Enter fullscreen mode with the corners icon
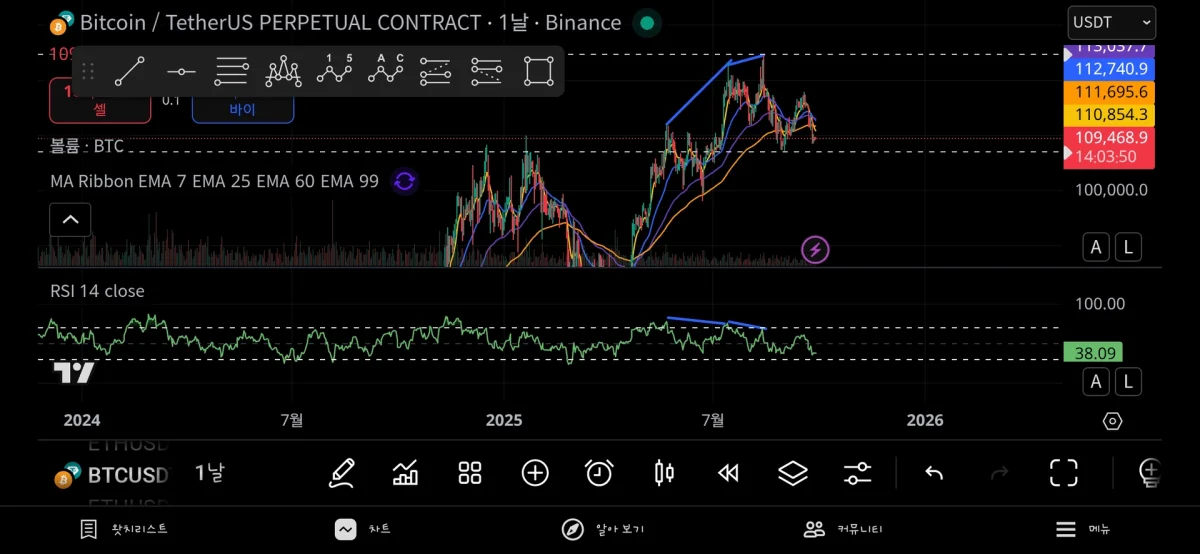Screen dimensions: 1200x554 [x=1064, y=473]
